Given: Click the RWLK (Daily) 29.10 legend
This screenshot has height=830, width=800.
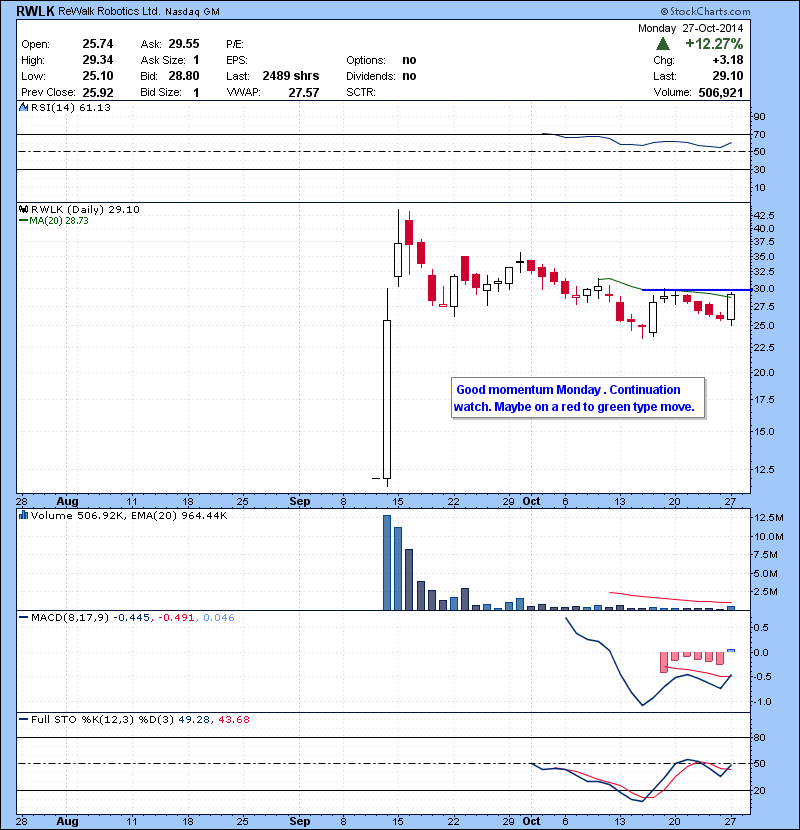Looking at the screenshot, I should pyautogui.click(x=85, y=209).
